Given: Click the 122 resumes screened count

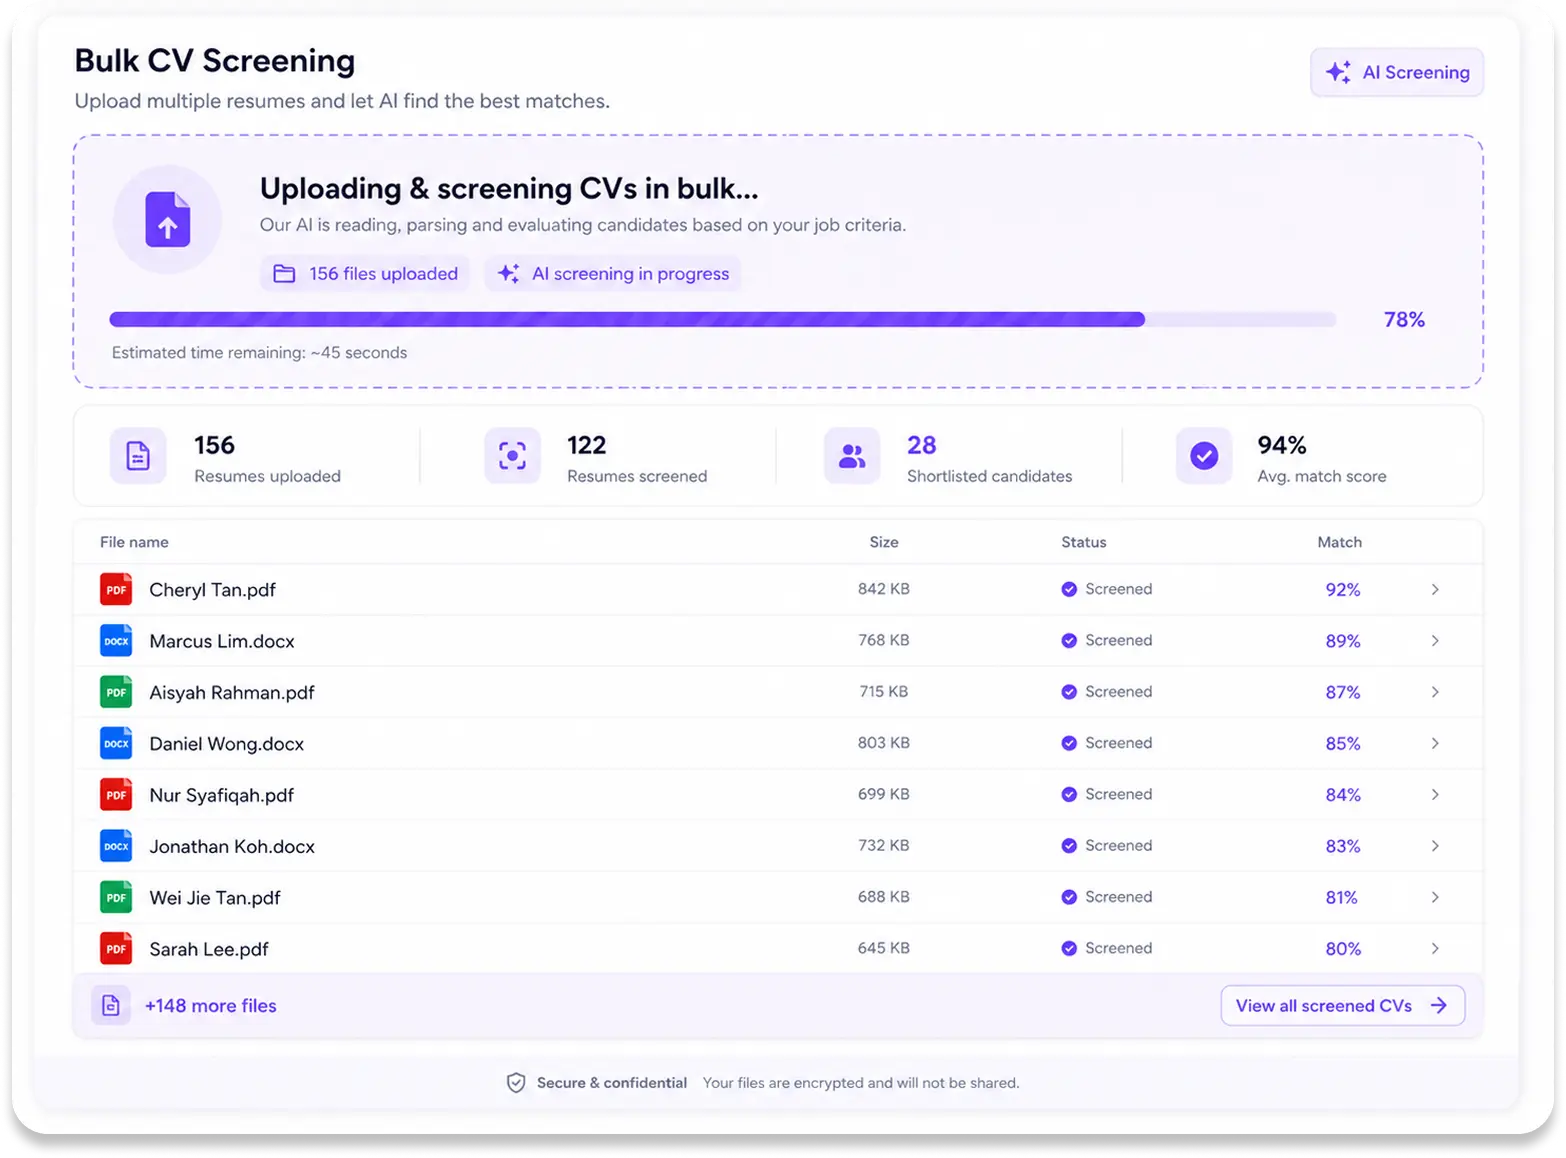Looking at the screenshot, I should [587, 445].
